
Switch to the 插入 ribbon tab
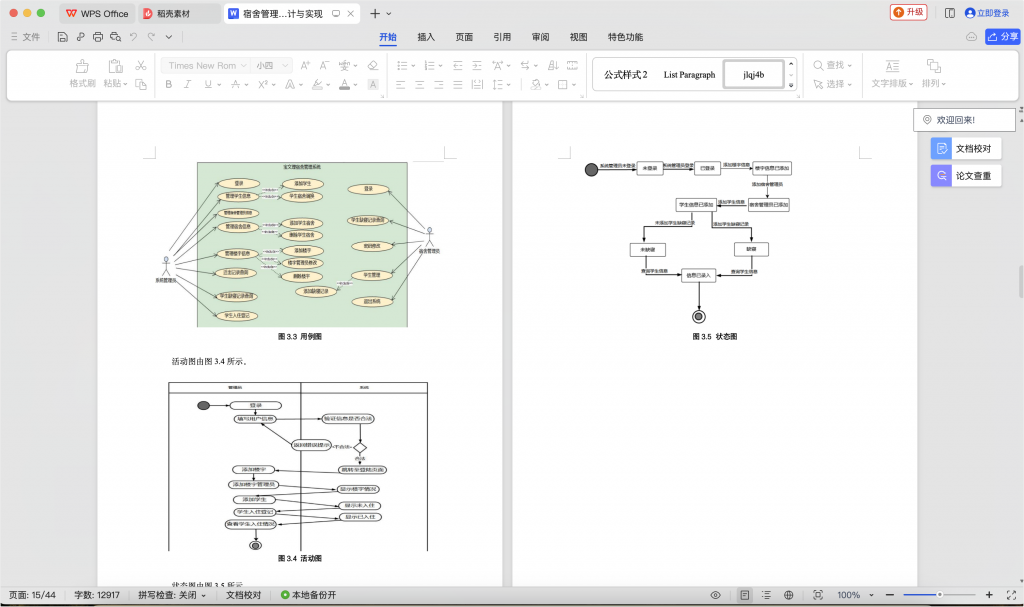coord(426,37)
